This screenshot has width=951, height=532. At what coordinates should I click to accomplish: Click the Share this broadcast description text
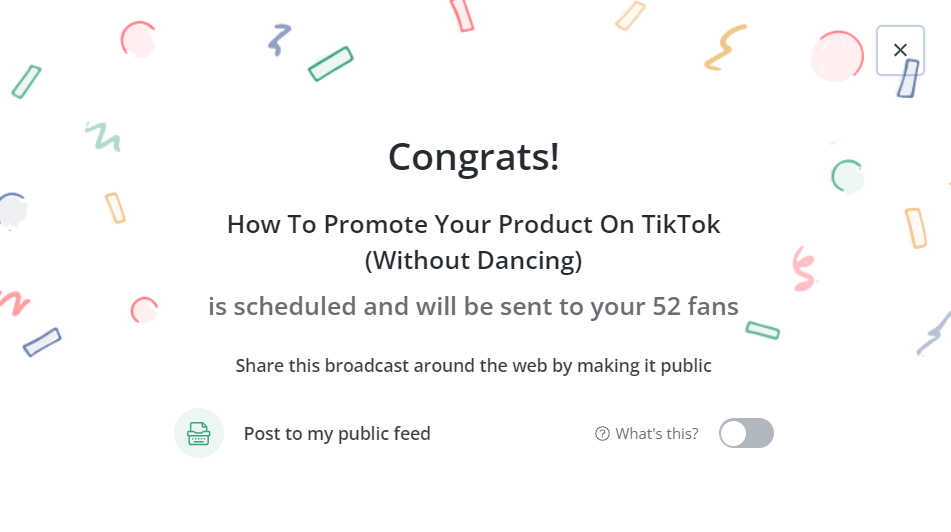click(474, 365)
